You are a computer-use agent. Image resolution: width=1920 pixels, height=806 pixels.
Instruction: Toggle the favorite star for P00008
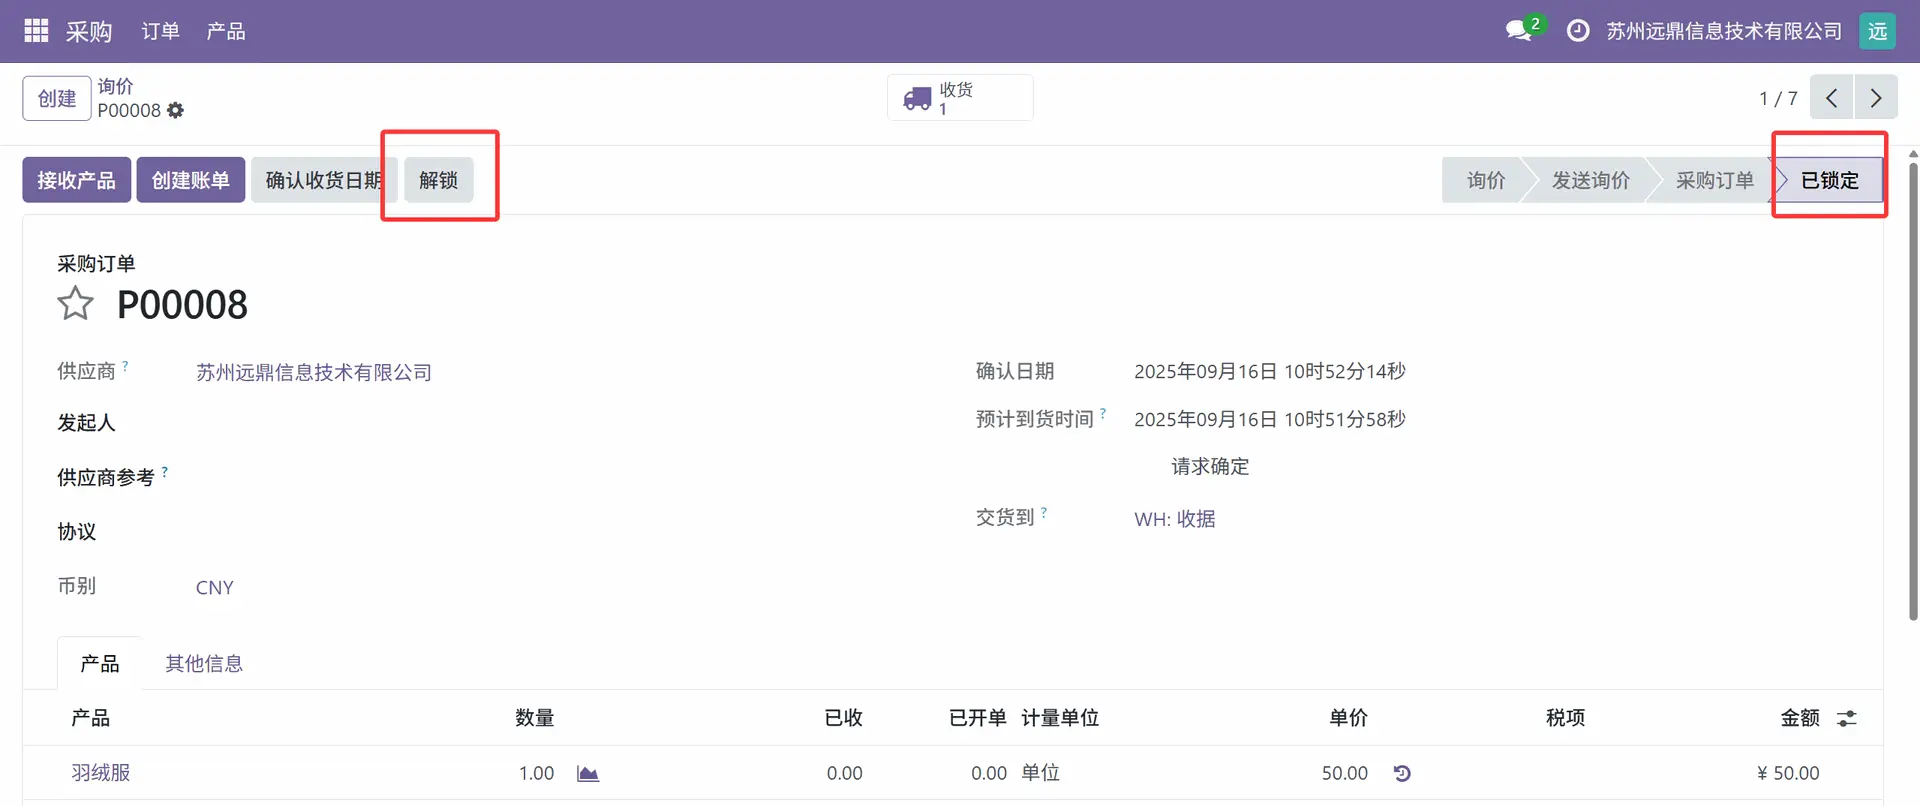coord(75,304)
